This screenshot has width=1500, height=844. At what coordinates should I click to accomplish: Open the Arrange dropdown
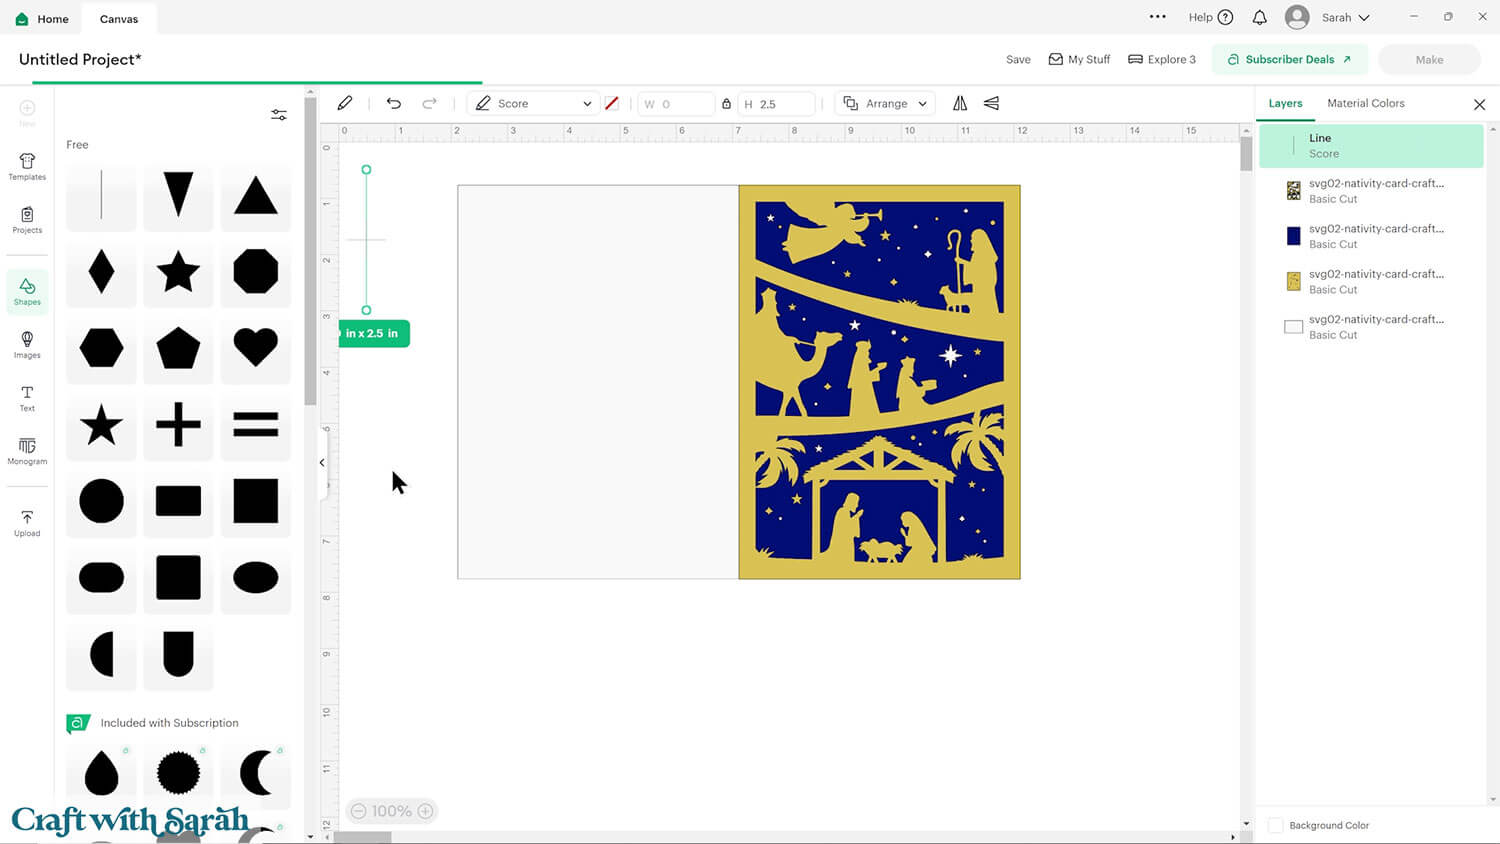point(885,104)
